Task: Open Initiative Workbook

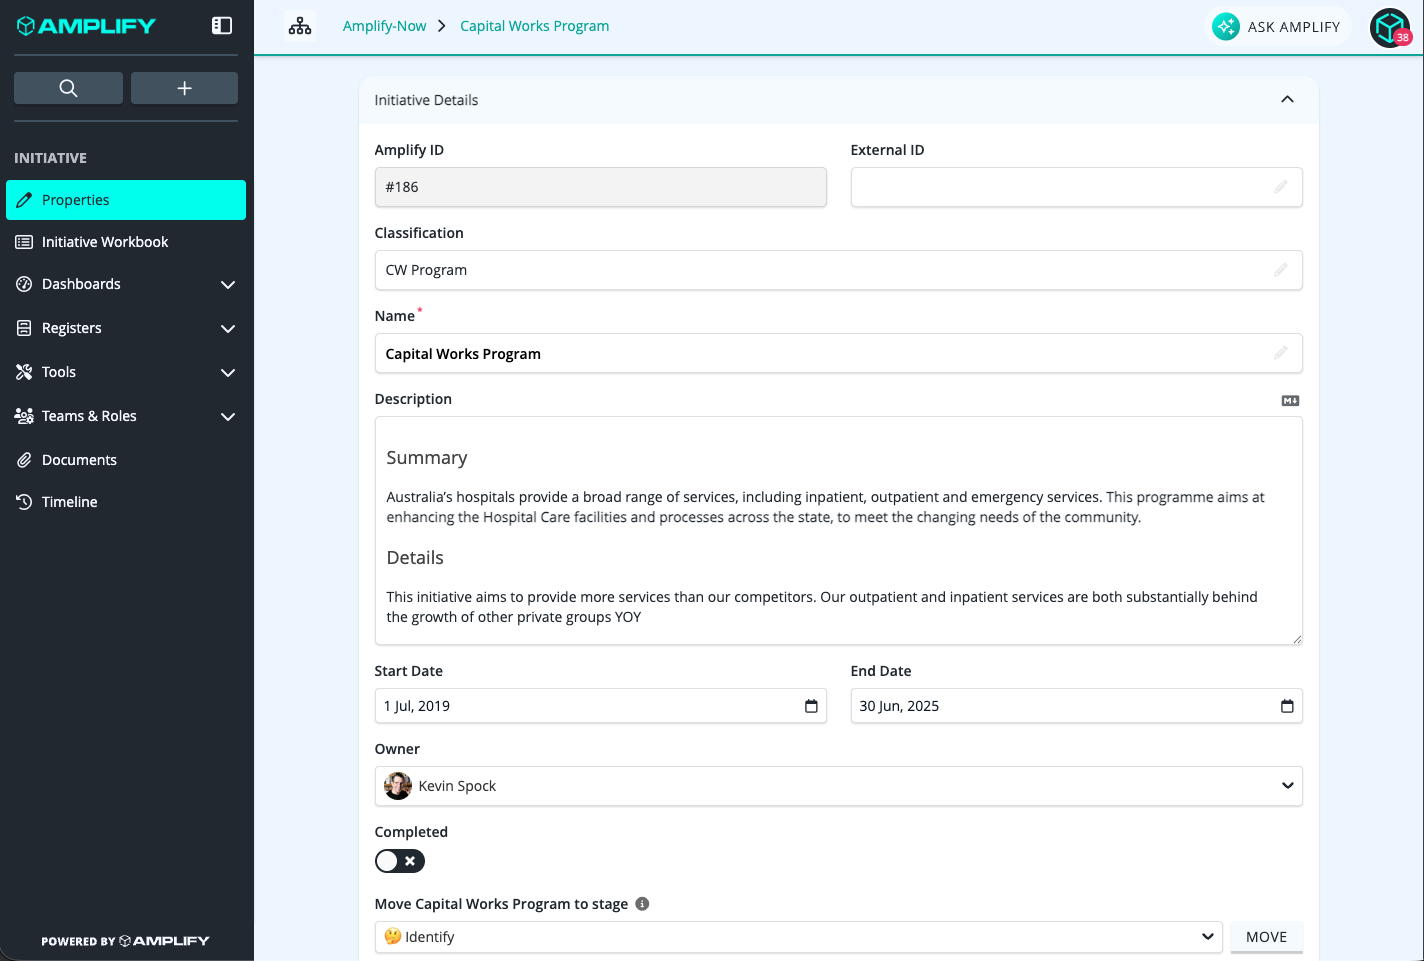Action: [126, 242]
